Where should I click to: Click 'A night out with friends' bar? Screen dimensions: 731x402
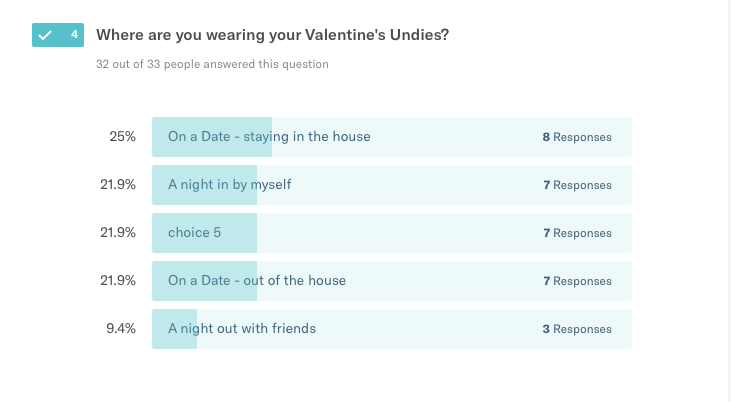click(392, 329)
